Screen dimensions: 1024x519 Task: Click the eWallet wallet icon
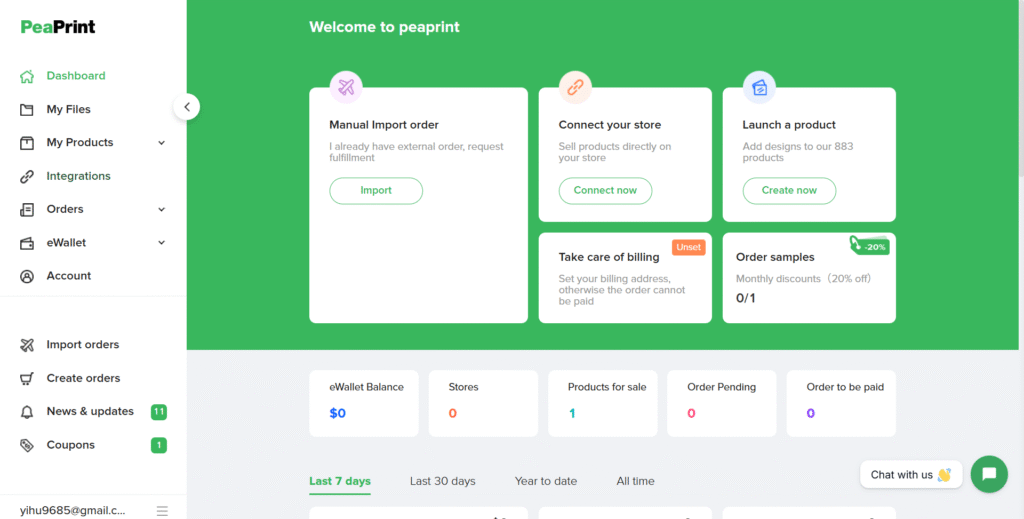[27, 243]
